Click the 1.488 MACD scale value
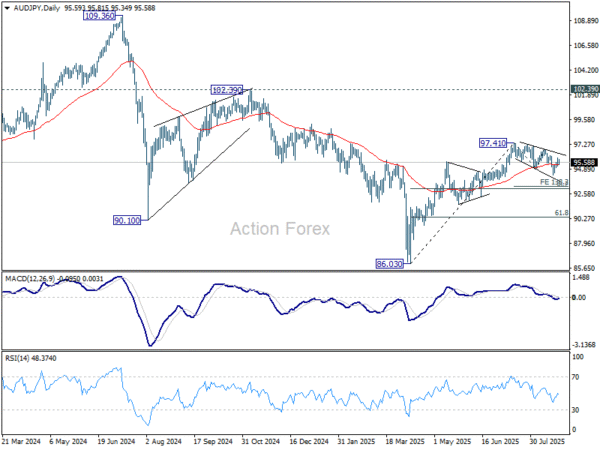This screenshot has height=450, width=600. (x=581, y=277)
